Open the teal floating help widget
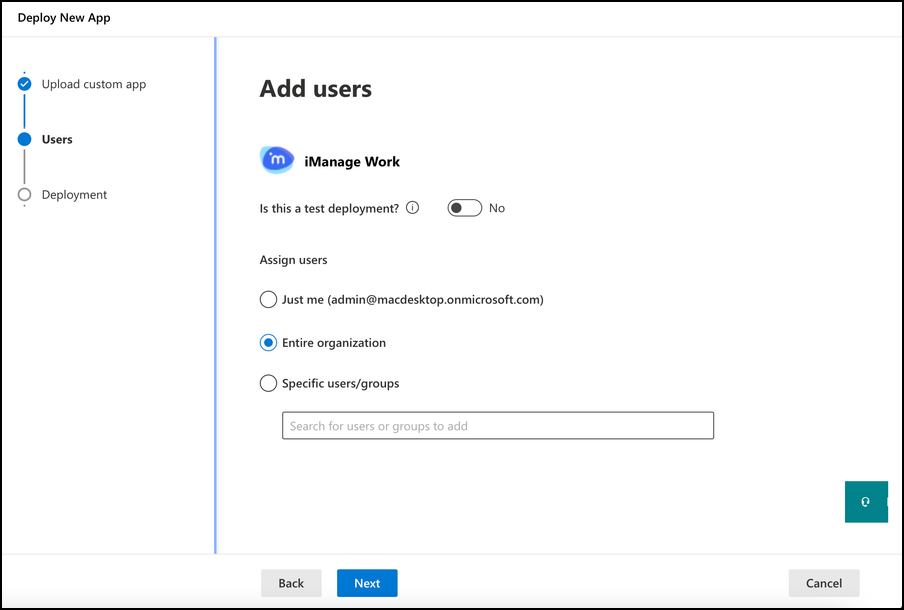The width and height of the screenshot is (904, 610). [x=865, y=501]
